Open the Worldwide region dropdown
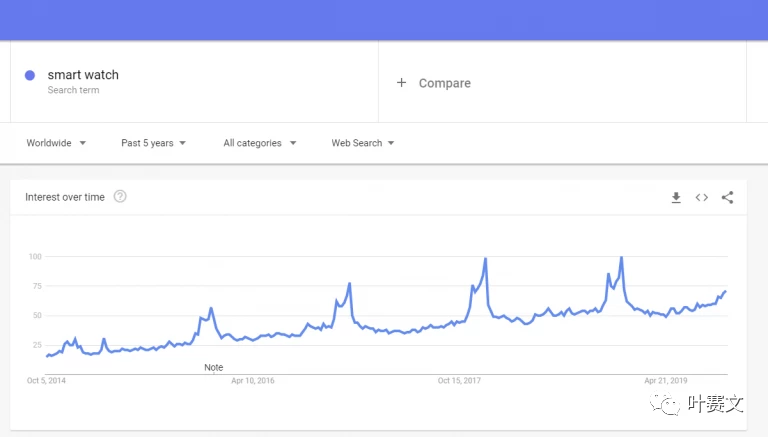This screenshot has height=437, width=768. pos(56,143)
